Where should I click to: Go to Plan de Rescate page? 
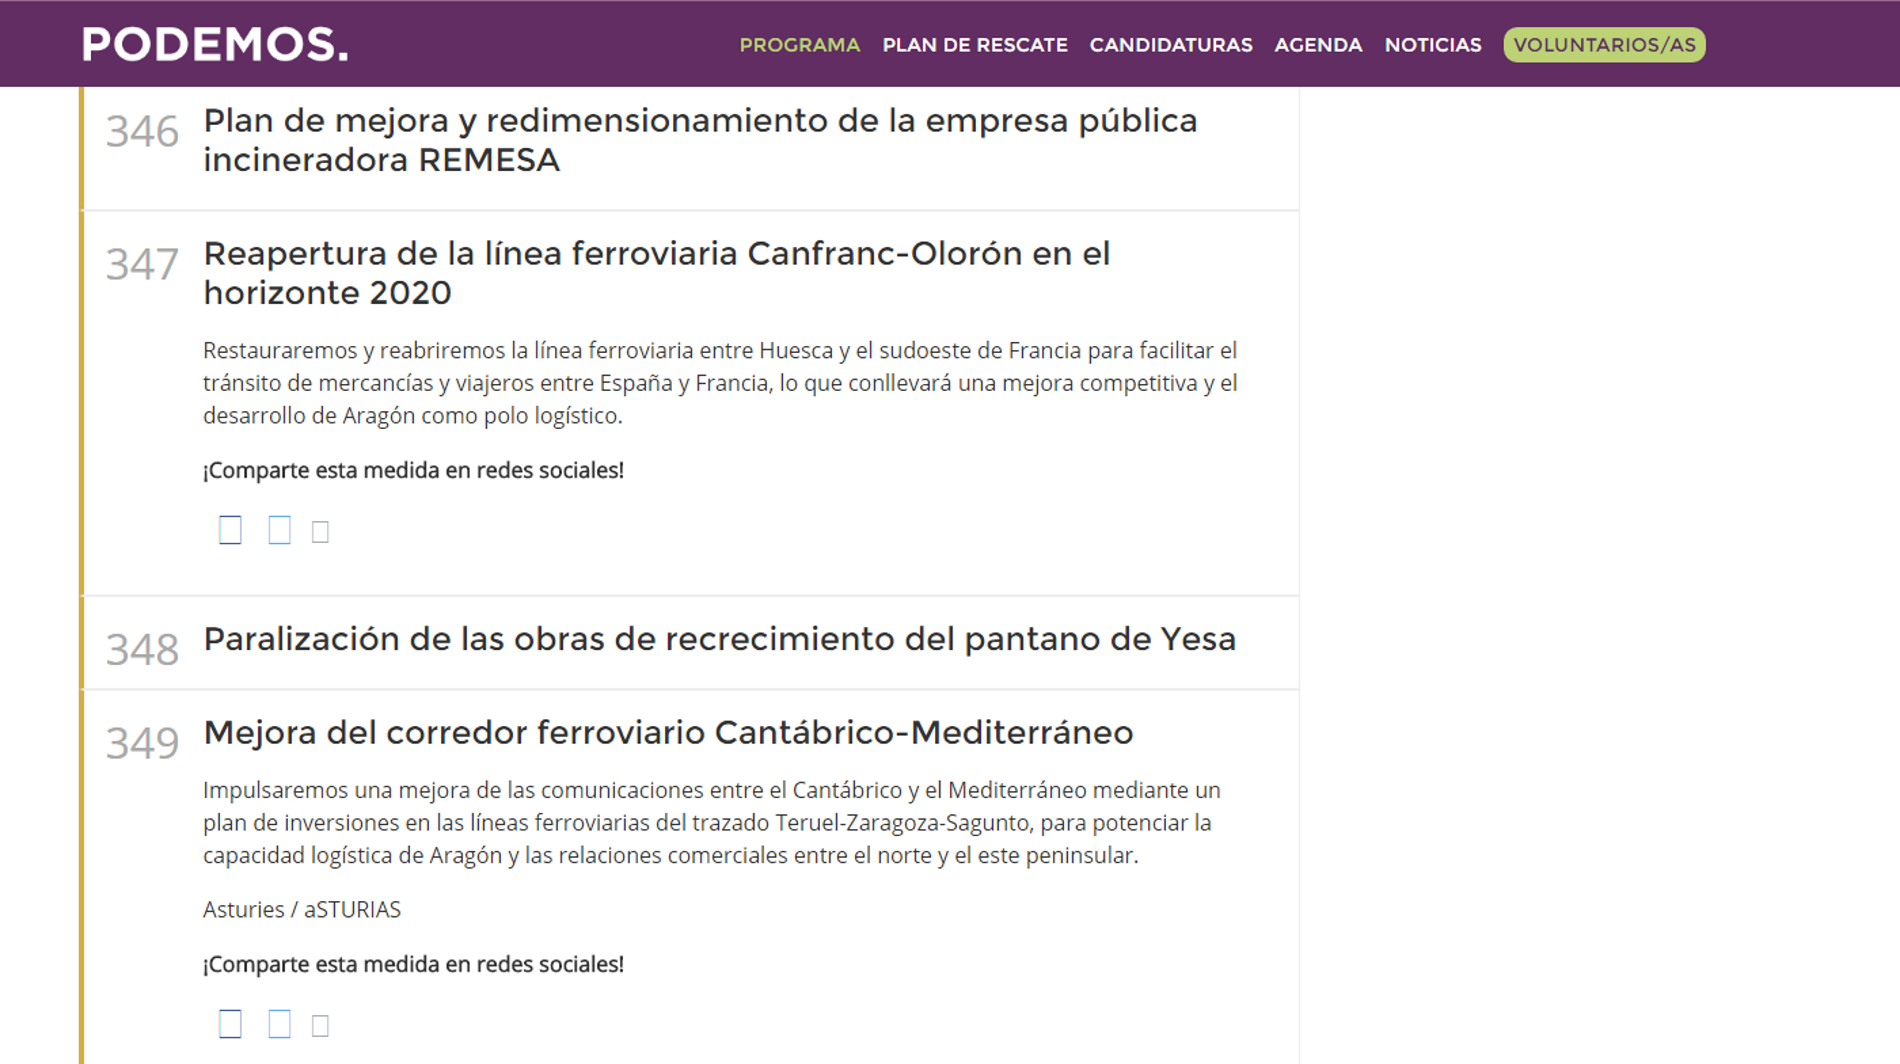point(974,45)
